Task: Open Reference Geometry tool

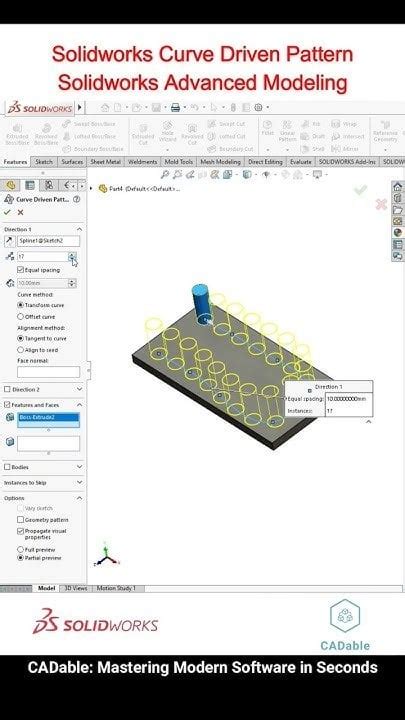Action: tap(385, 131)
